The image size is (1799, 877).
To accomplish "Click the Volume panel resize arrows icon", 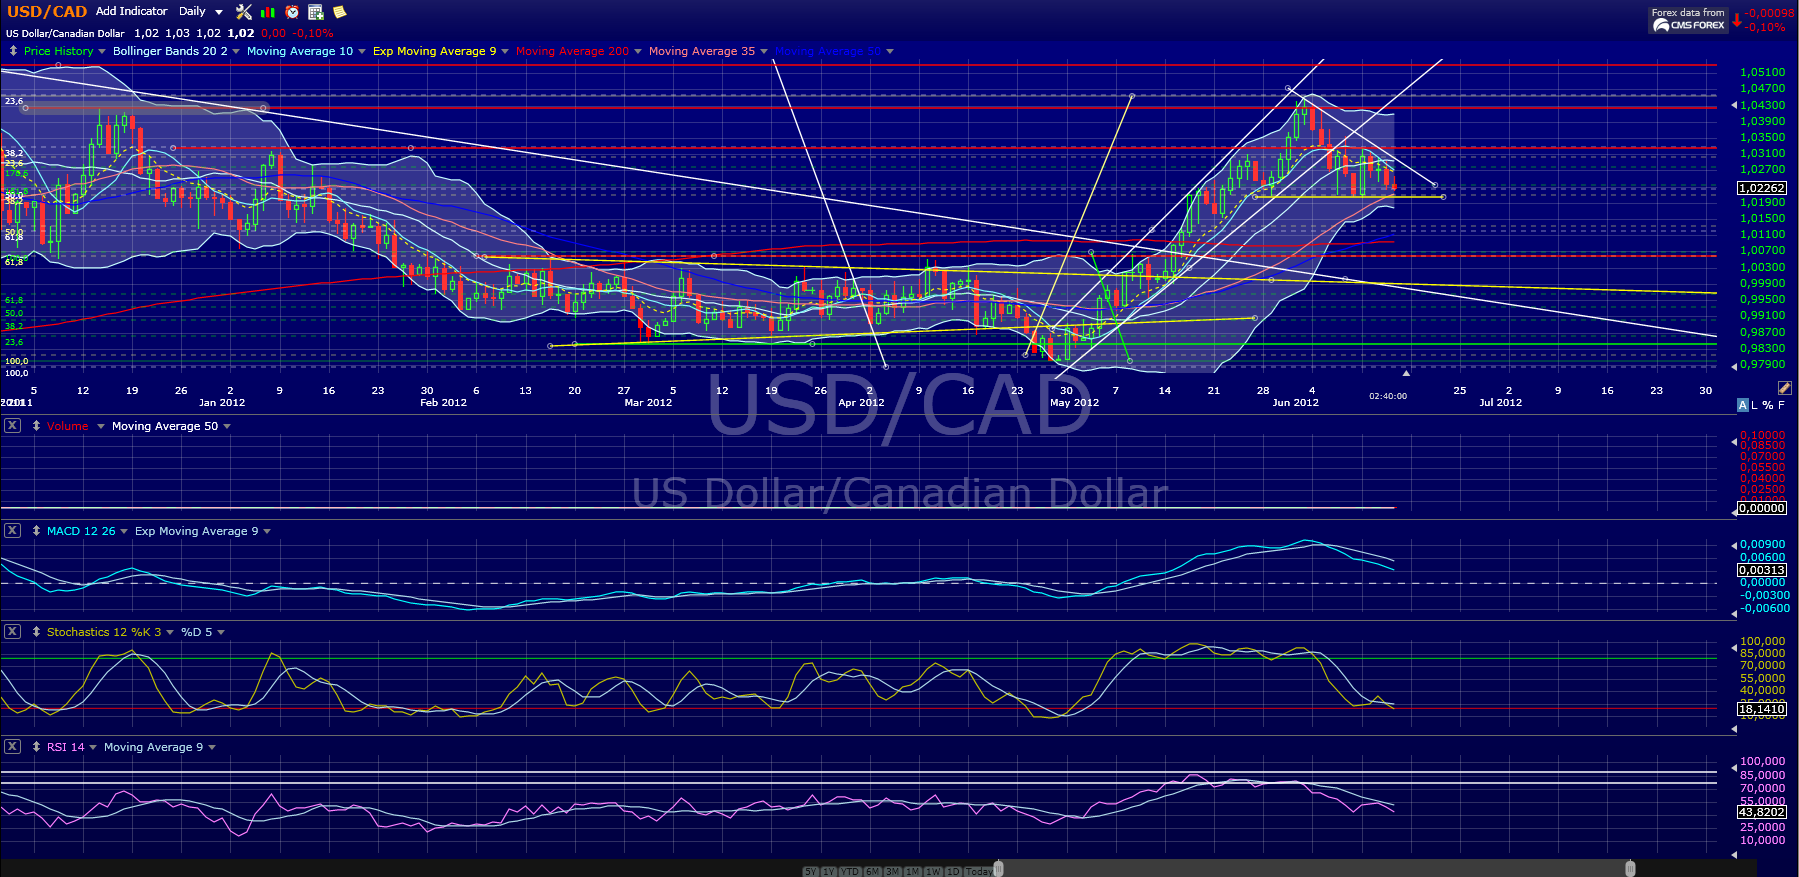I will (x=36, y=426).
